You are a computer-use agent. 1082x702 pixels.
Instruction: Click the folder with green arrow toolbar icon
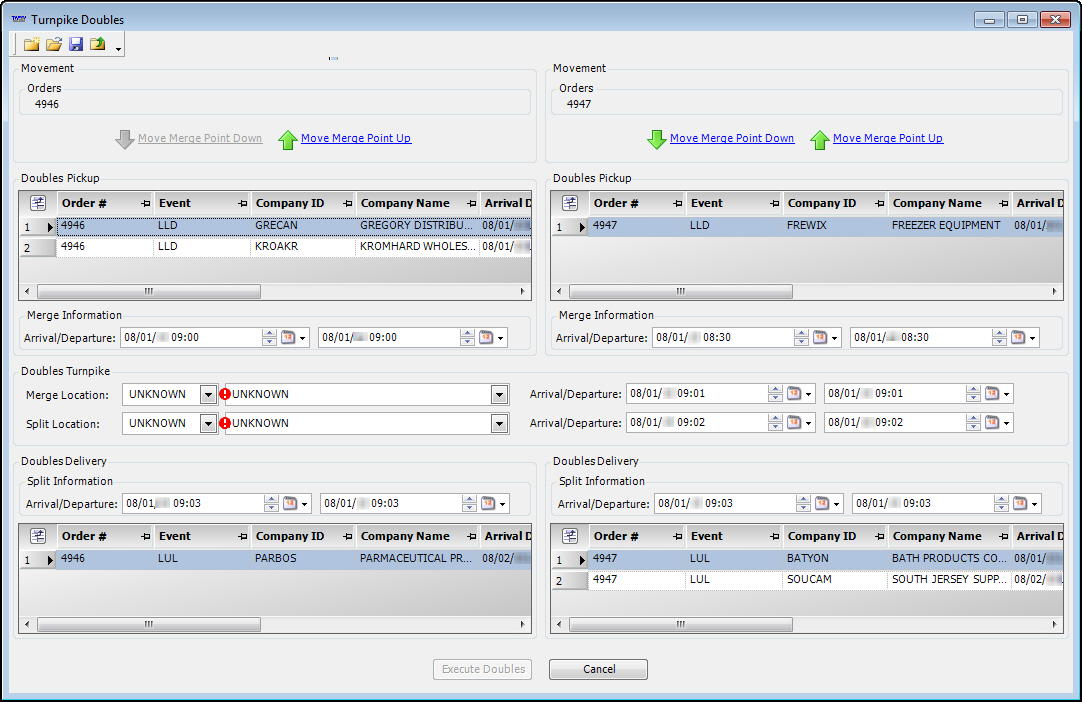[x=98, y=45]
